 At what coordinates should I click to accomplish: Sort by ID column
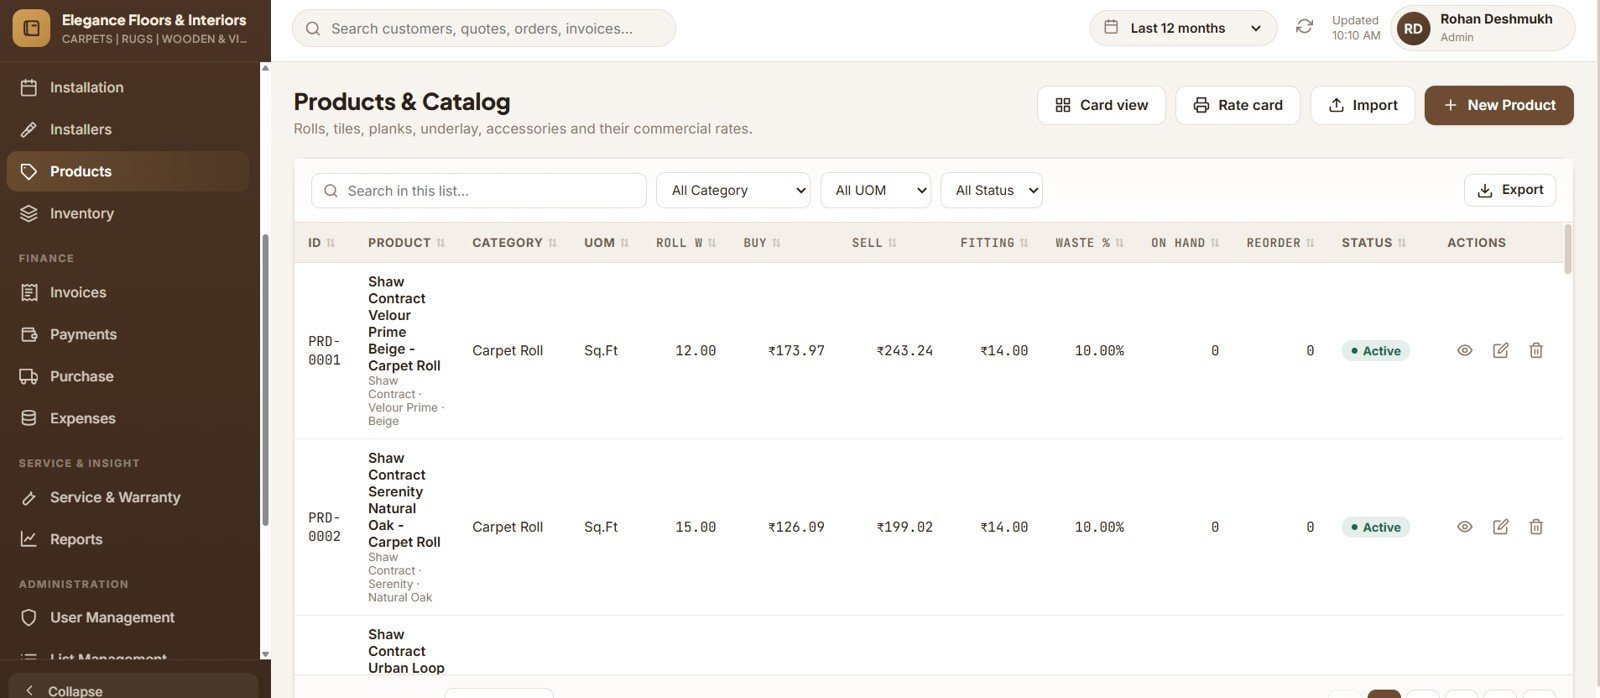(x=322, y=243)
